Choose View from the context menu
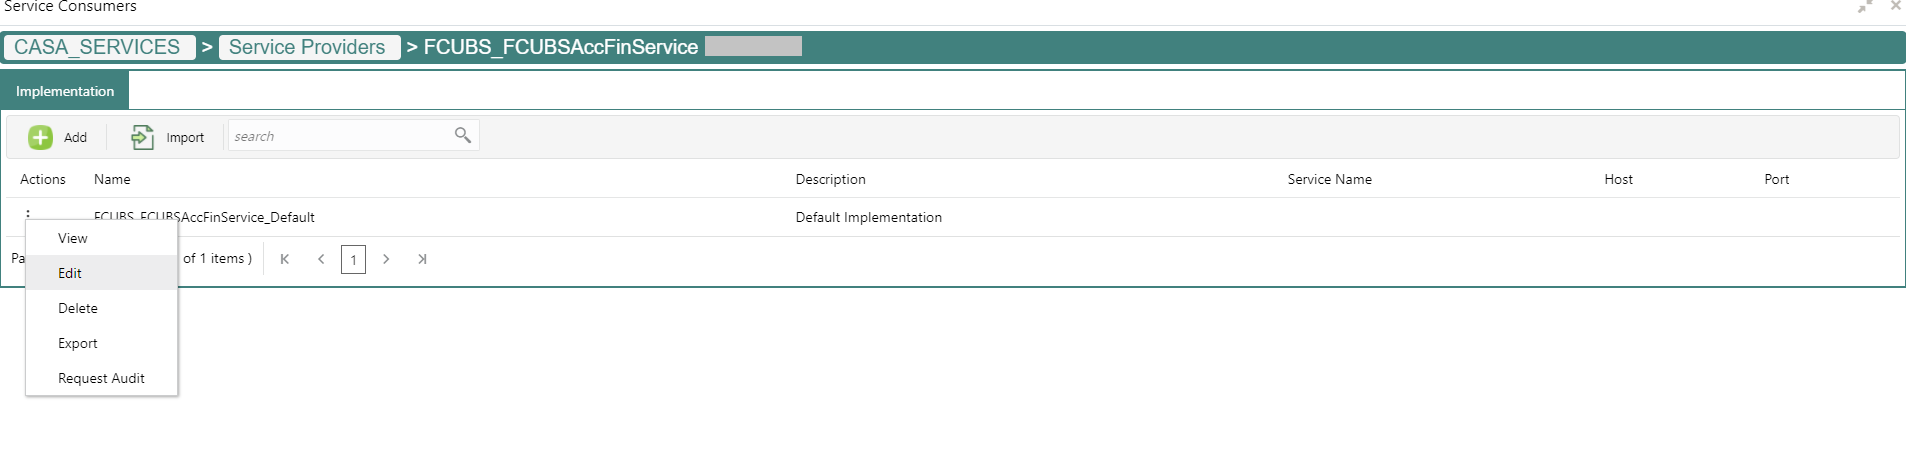The image size is (1906, 451). point(102,238)
